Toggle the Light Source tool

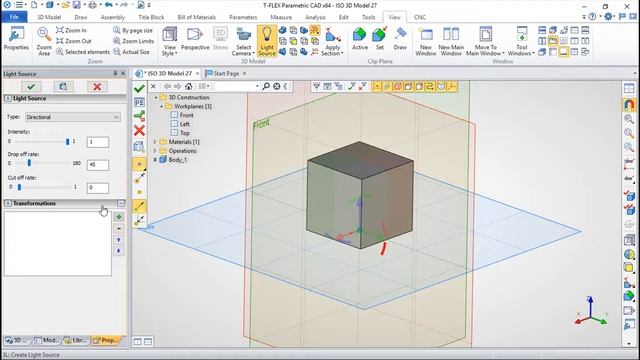coord(267,41)
